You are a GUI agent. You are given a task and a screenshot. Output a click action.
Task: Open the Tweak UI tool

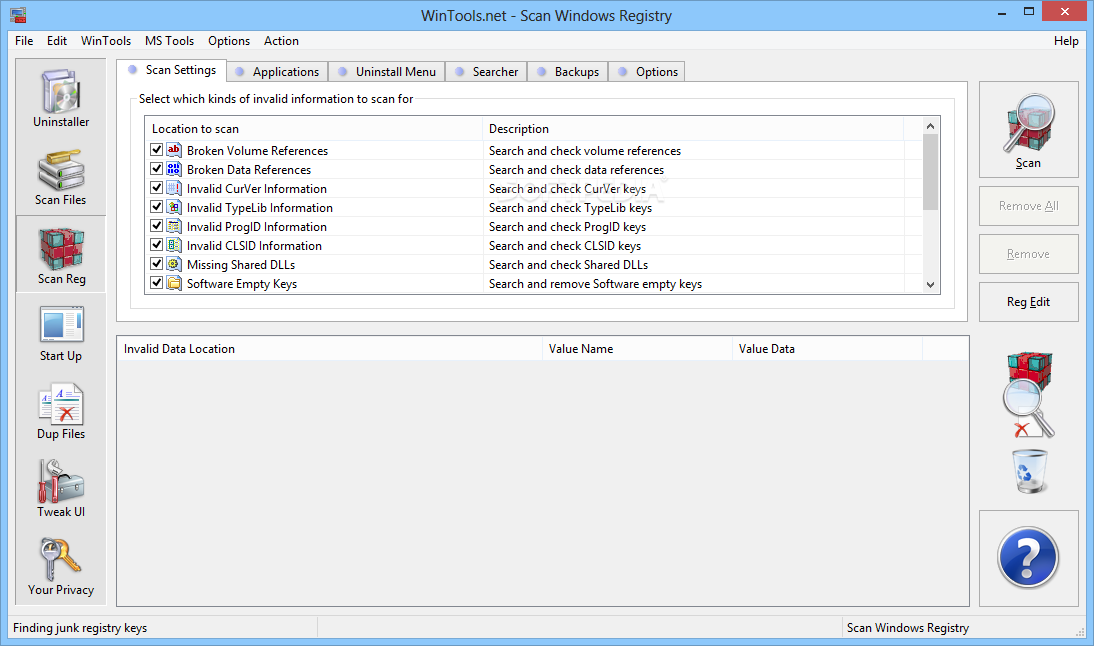tap(61, 489)
